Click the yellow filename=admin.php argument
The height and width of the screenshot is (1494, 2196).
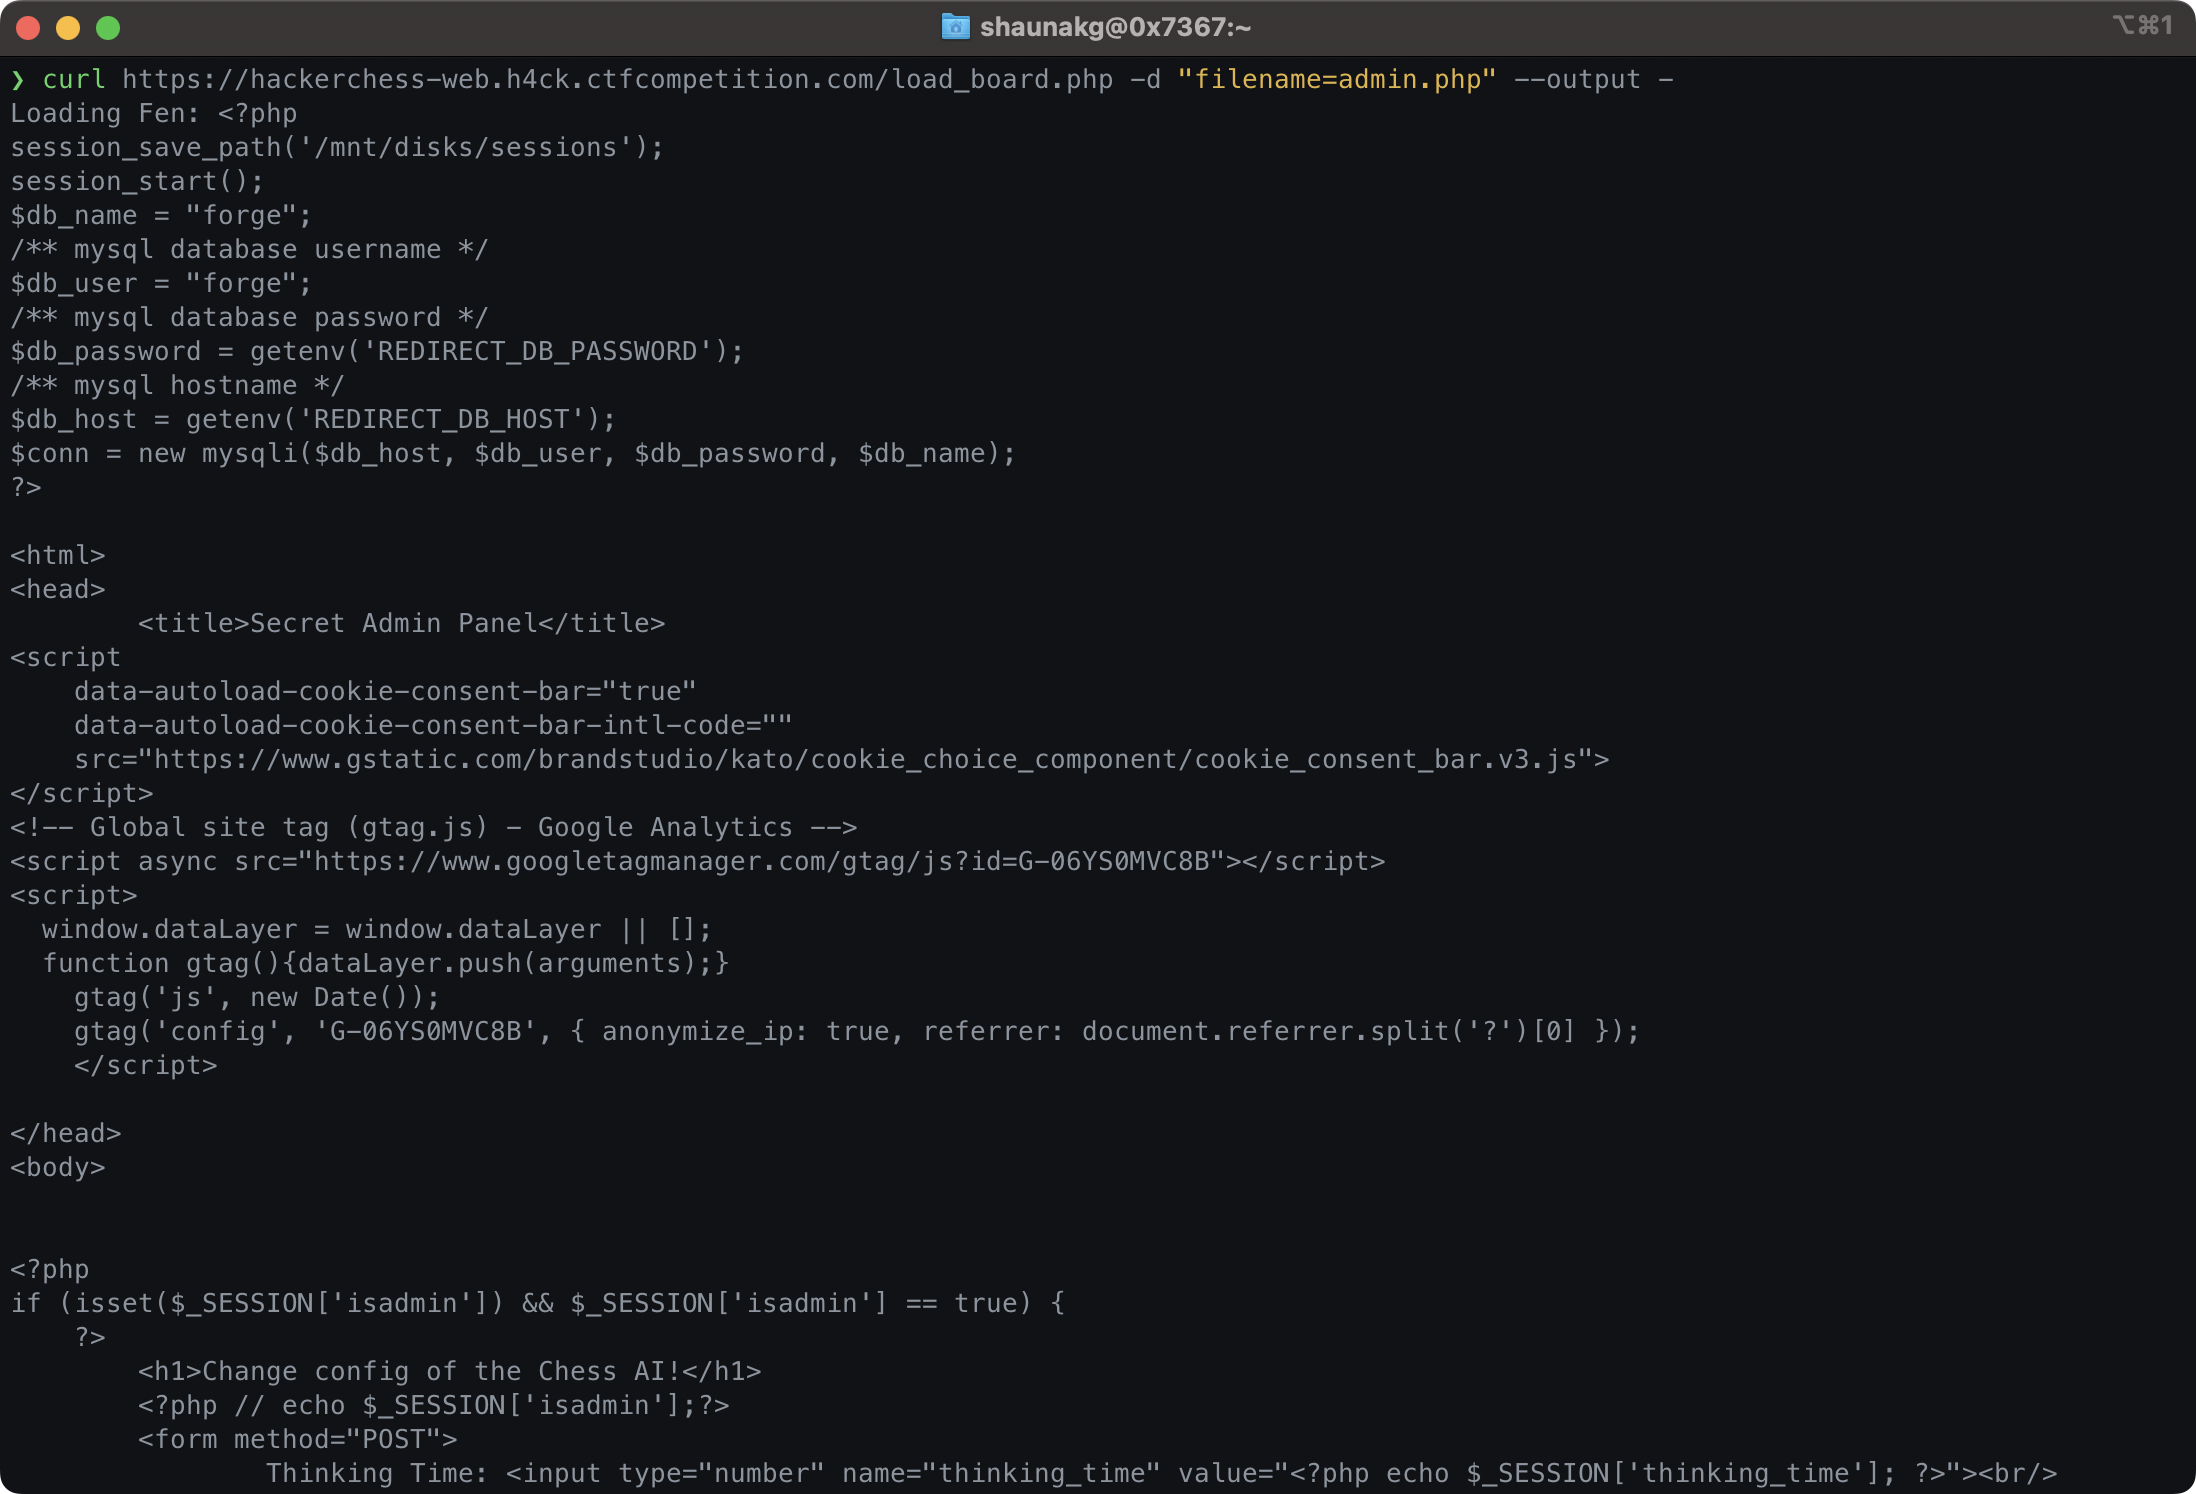click(1335, 79)
